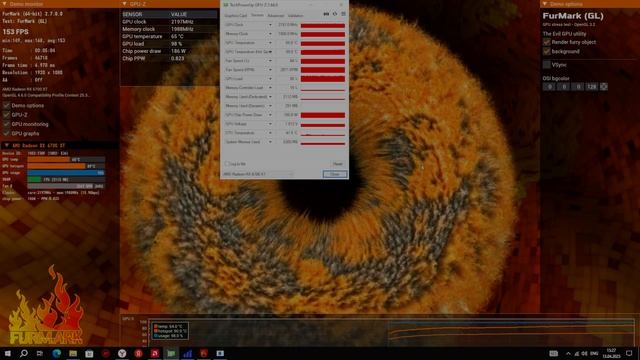The image size is (640, 360).
Task: Enable the VSync checkbox
Action: 547,64
